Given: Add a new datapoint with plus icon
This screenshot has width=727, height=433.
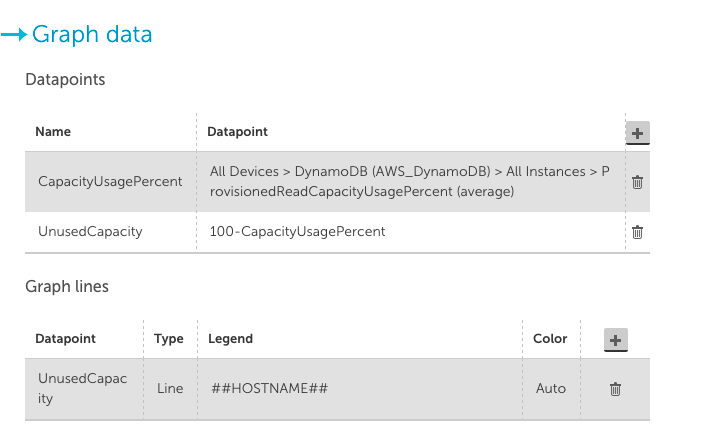Looking at the screenshot, I should click(638, 133).
